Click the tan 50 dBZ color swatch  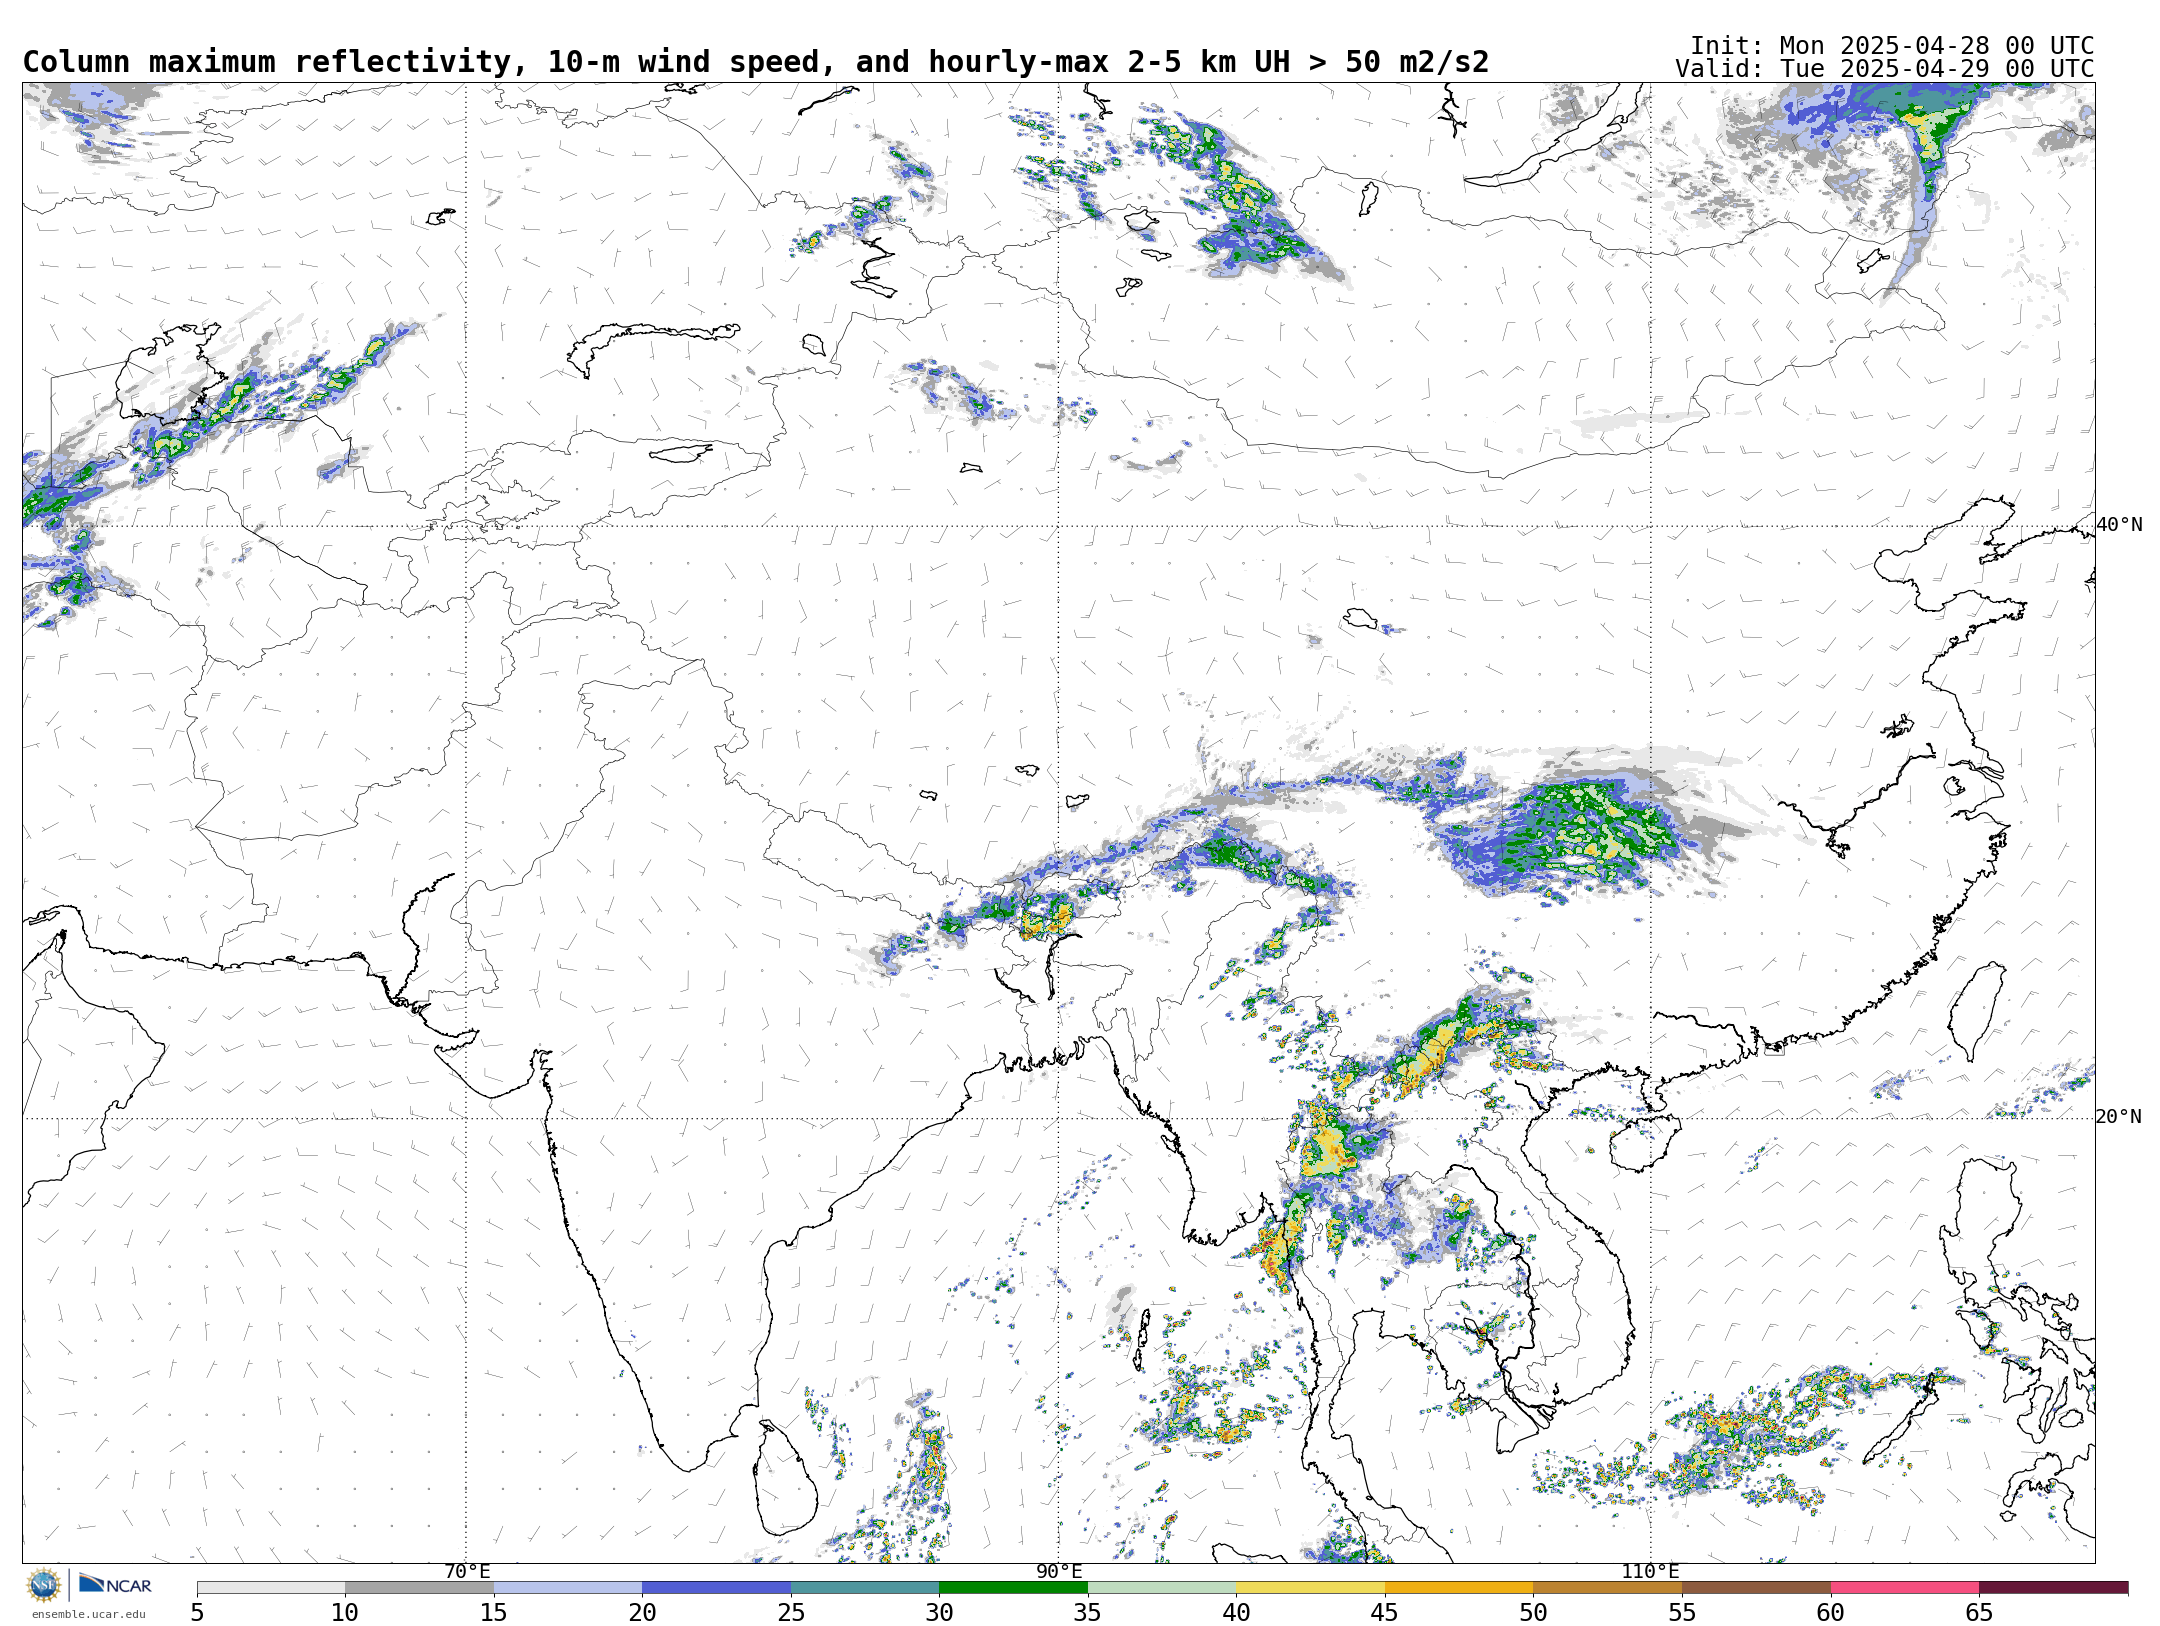(1607, 1588)
